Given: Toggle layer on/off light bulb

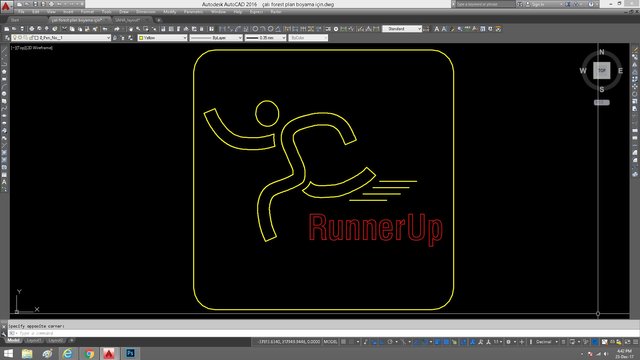Looking at the screenshot, I should click(14, 38).
